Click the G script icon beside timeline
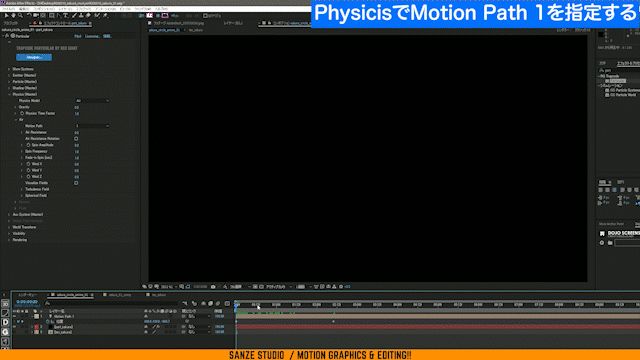Screen dimensions: 640x360 click(x=5, y=332)
